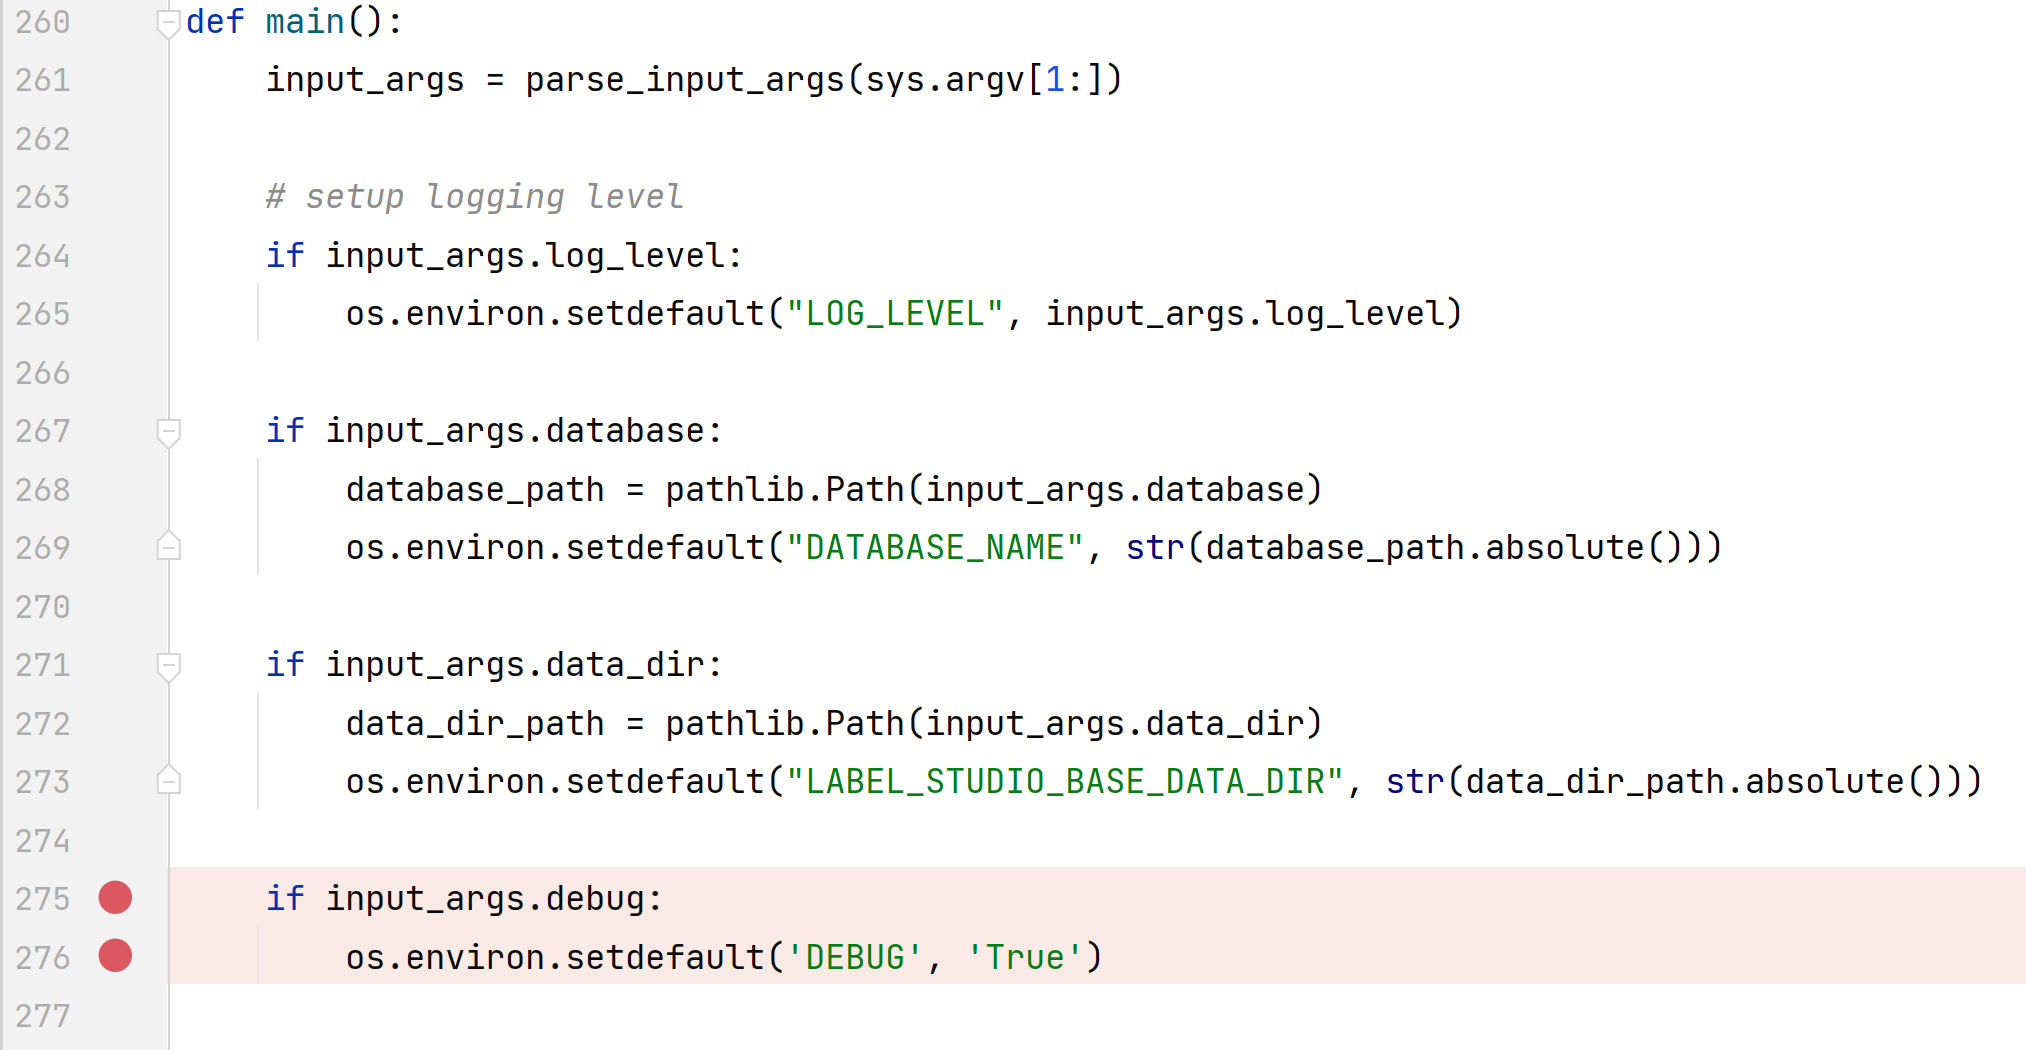Click pathlib.Path on line 268
Image resolution: width=2026 pixels, height=1050 pixels.
pyautogui.click(x=785, y=490)
